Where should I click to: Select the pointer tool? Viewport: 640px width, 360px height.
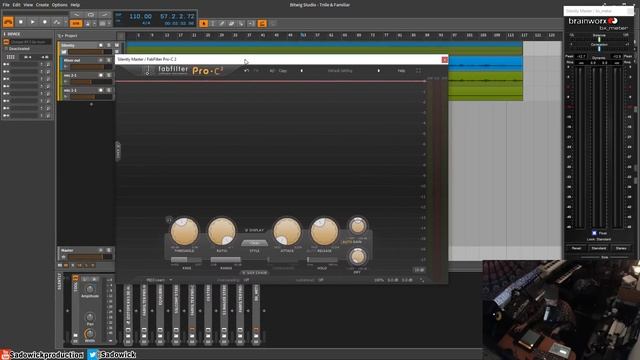tap(203, 24)
